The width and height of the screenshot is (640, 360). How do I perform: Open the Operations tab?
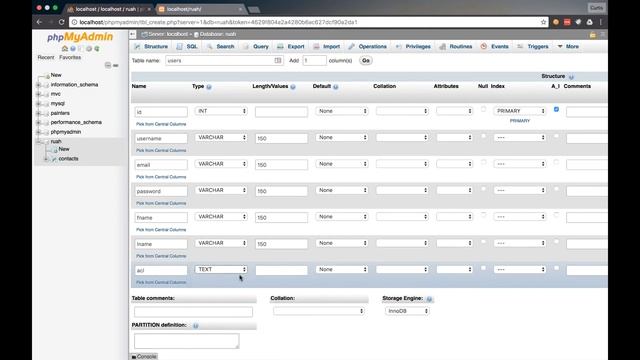tap(368, 47)
